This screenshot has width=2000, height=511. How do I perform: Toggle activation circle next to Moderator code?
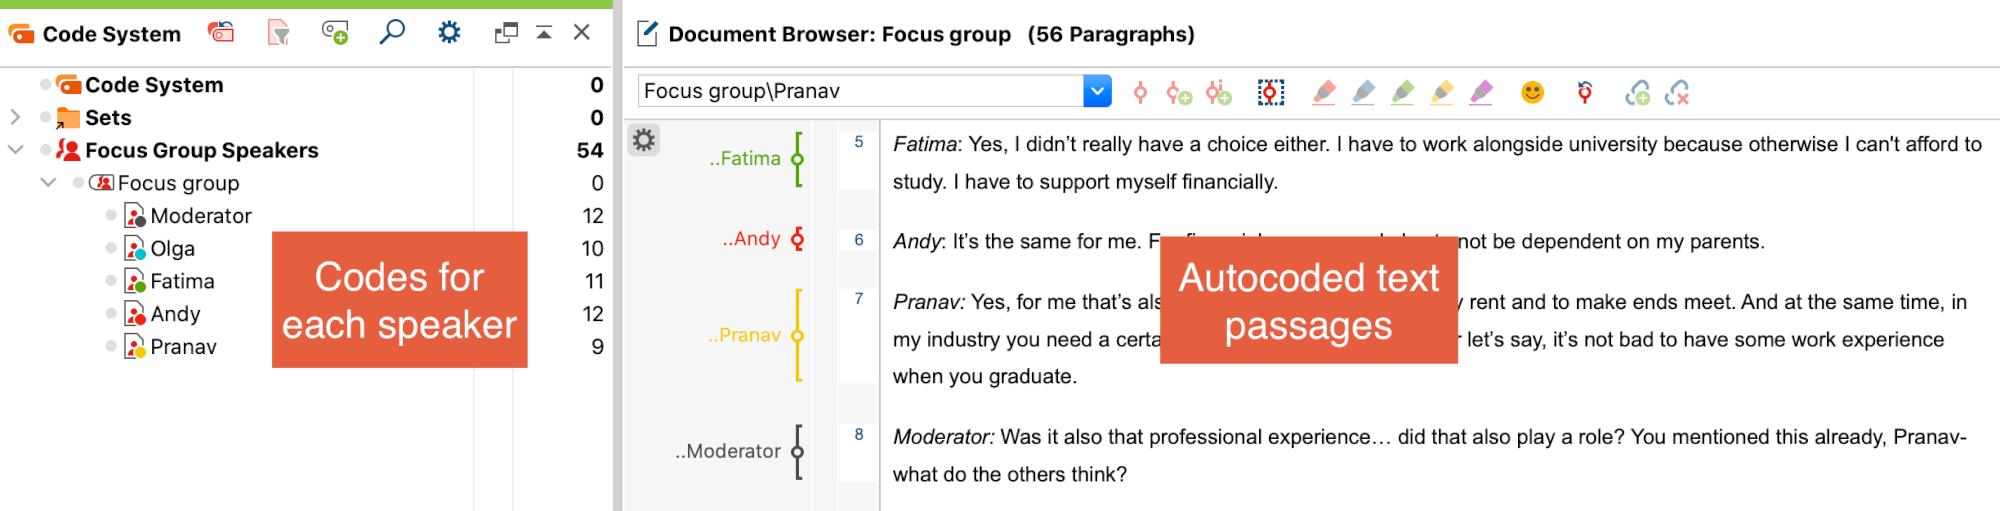[x=111, y=215]
